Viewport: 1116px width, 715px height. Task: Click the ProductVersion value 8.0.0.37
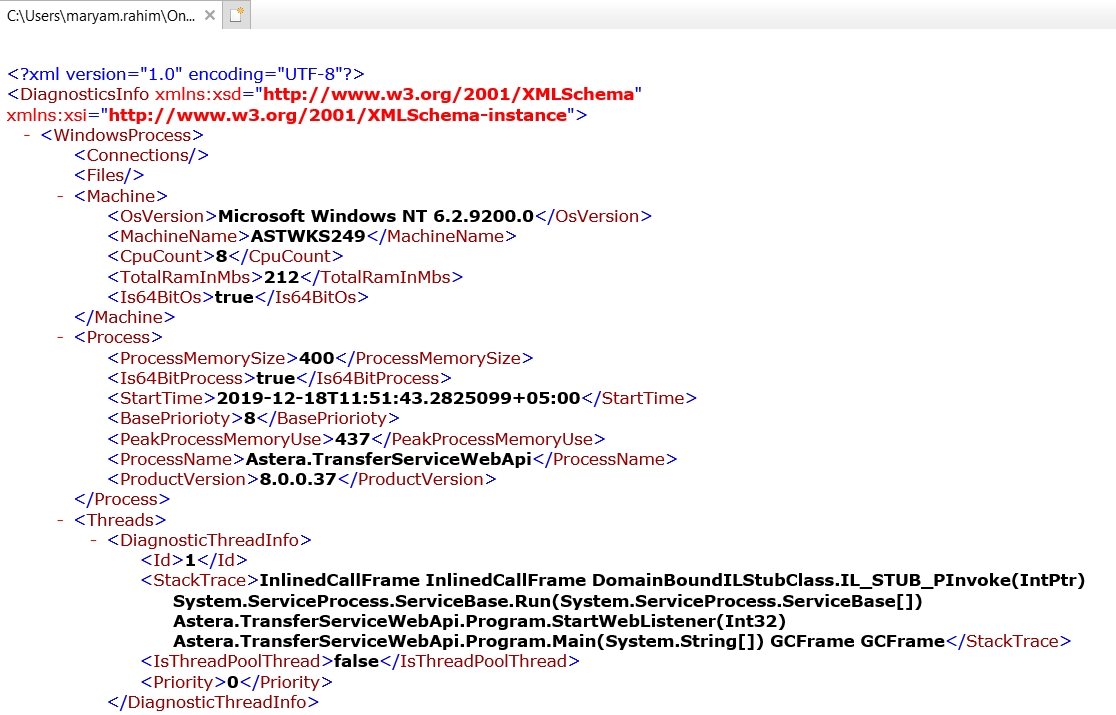click(298, 480)
